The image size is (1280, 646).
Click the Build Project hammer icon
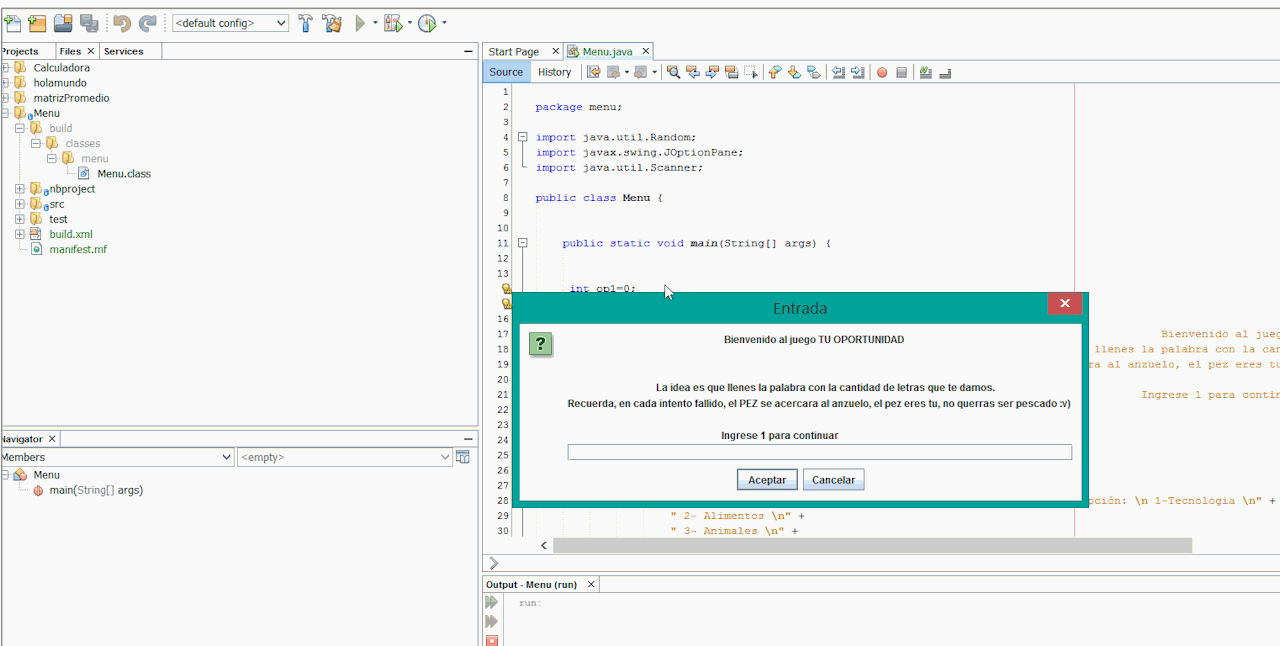pos(306,22)
